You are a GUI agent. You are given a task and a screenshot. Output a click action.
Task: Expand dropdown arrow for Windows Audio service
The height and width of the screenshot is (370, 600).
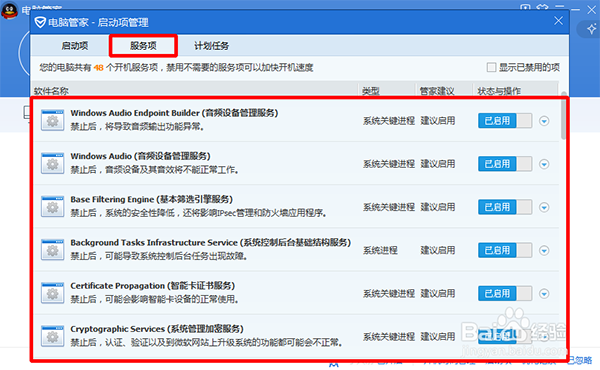[x=544, y=164]
